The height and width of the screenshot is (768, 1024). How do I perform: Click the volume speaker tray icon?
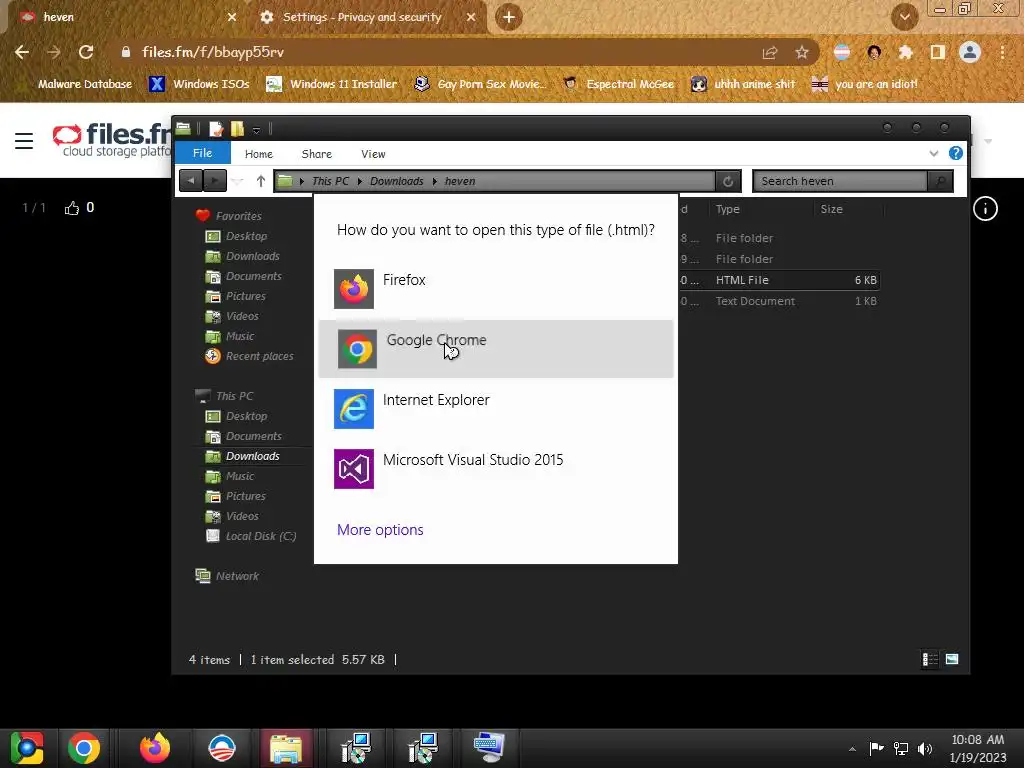click(x=925, y=748)
